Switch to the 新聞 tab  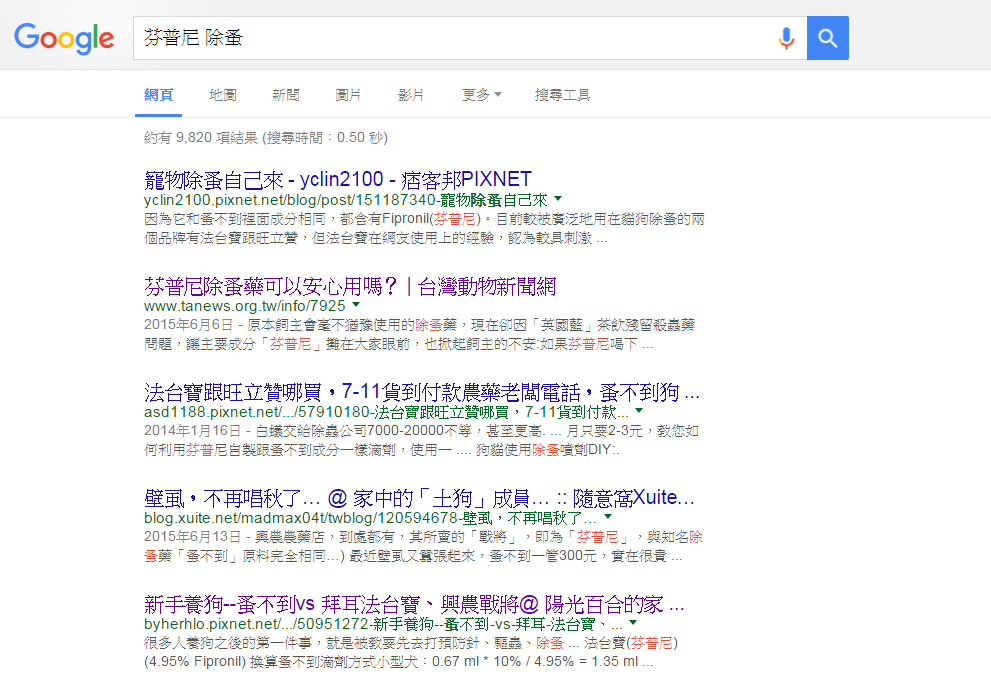(285, 95)
